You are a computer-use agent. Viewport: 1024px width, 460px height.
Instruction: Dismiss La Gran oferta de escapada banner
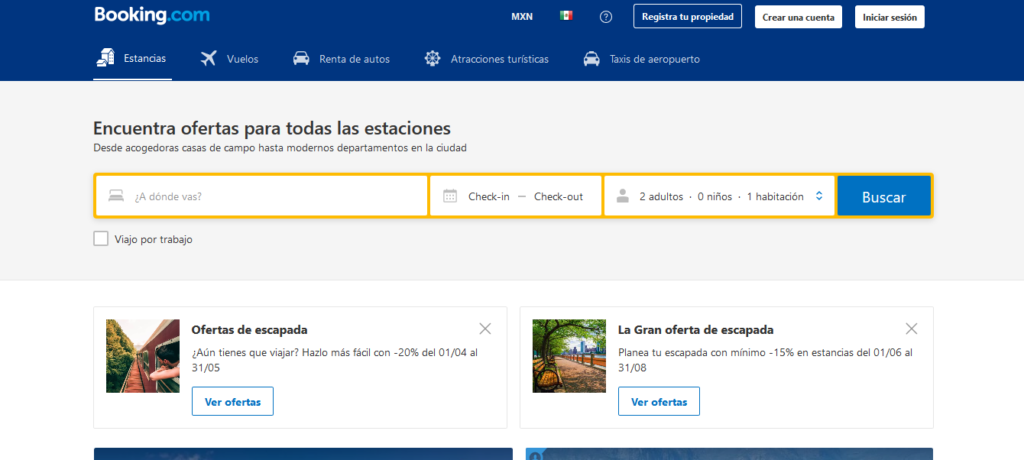pyautogui.click(x=912, y=329)
